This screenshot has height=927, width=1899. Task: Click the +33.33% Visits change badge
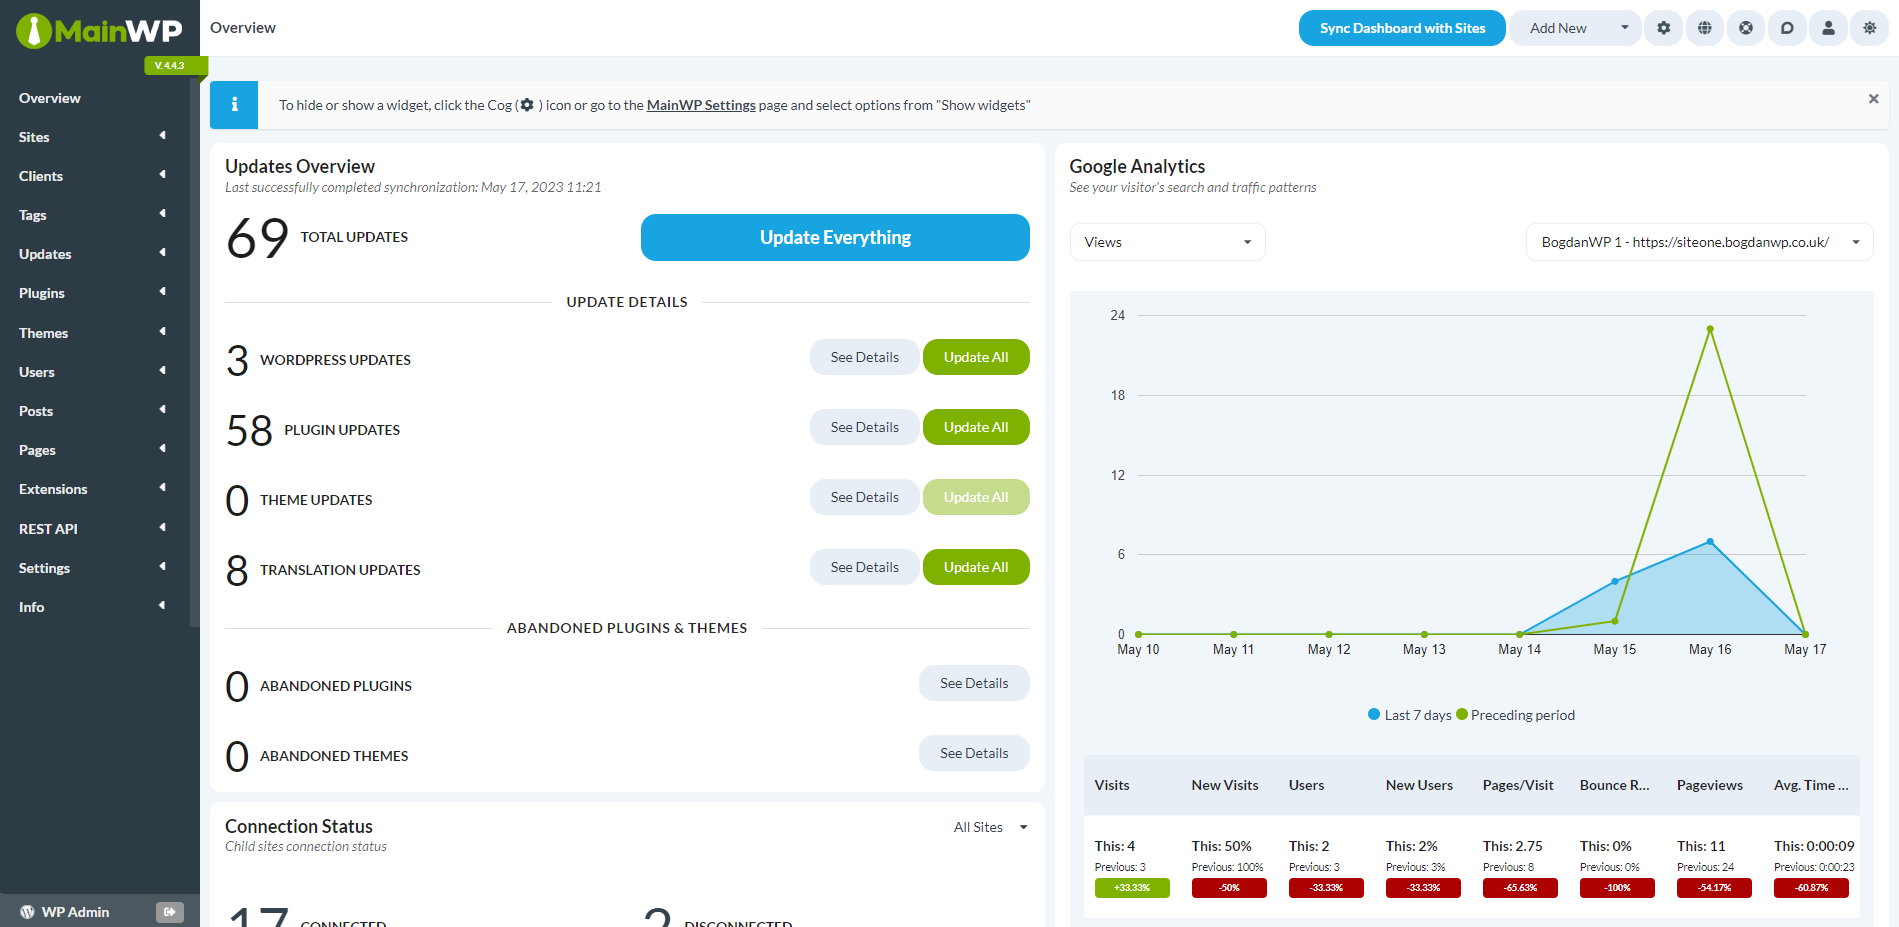1132,888
